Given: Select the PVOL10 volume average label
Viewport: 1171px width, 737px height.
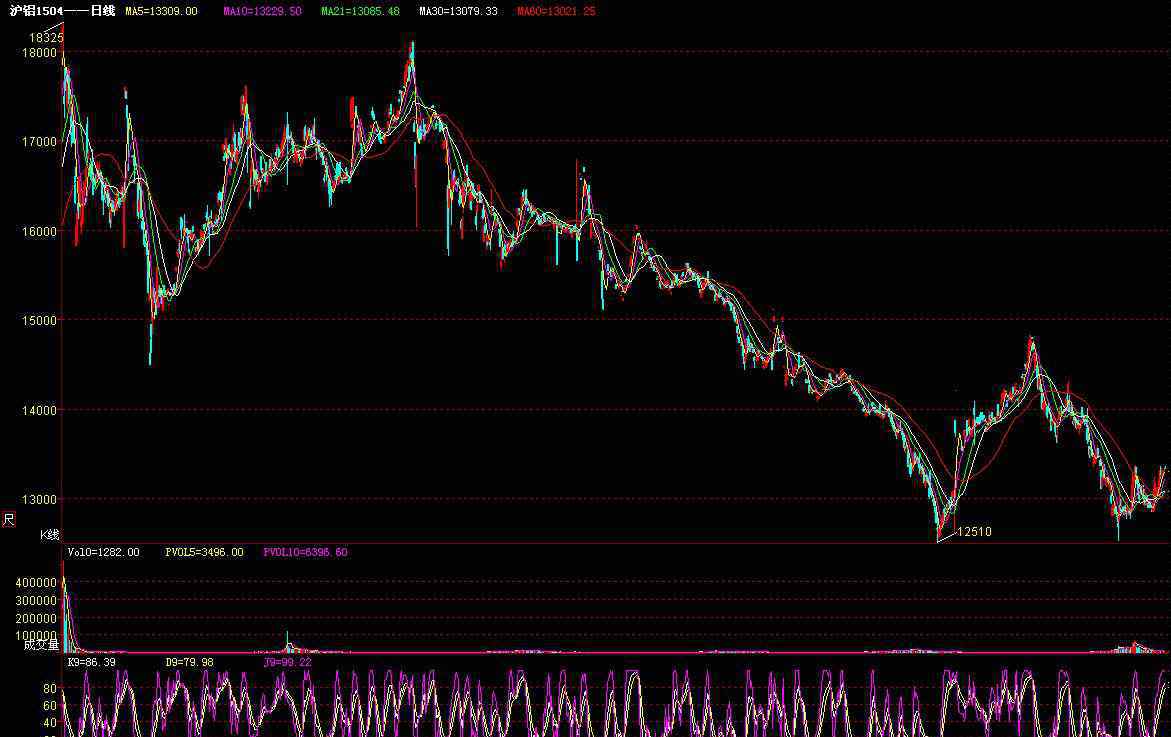Looking at the screenshot, I should [x=305, y=552].
